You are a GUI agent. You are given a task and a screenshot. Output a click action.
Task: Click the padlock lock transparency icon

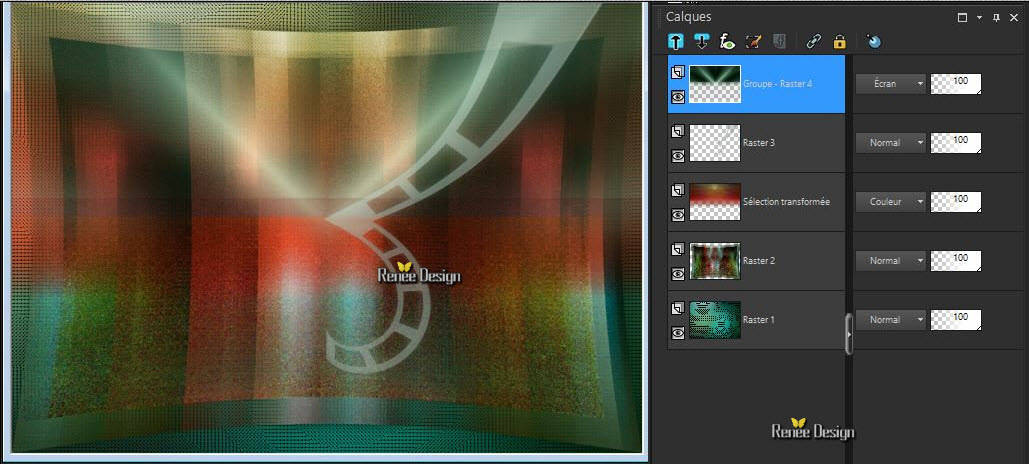coord(839,41)
